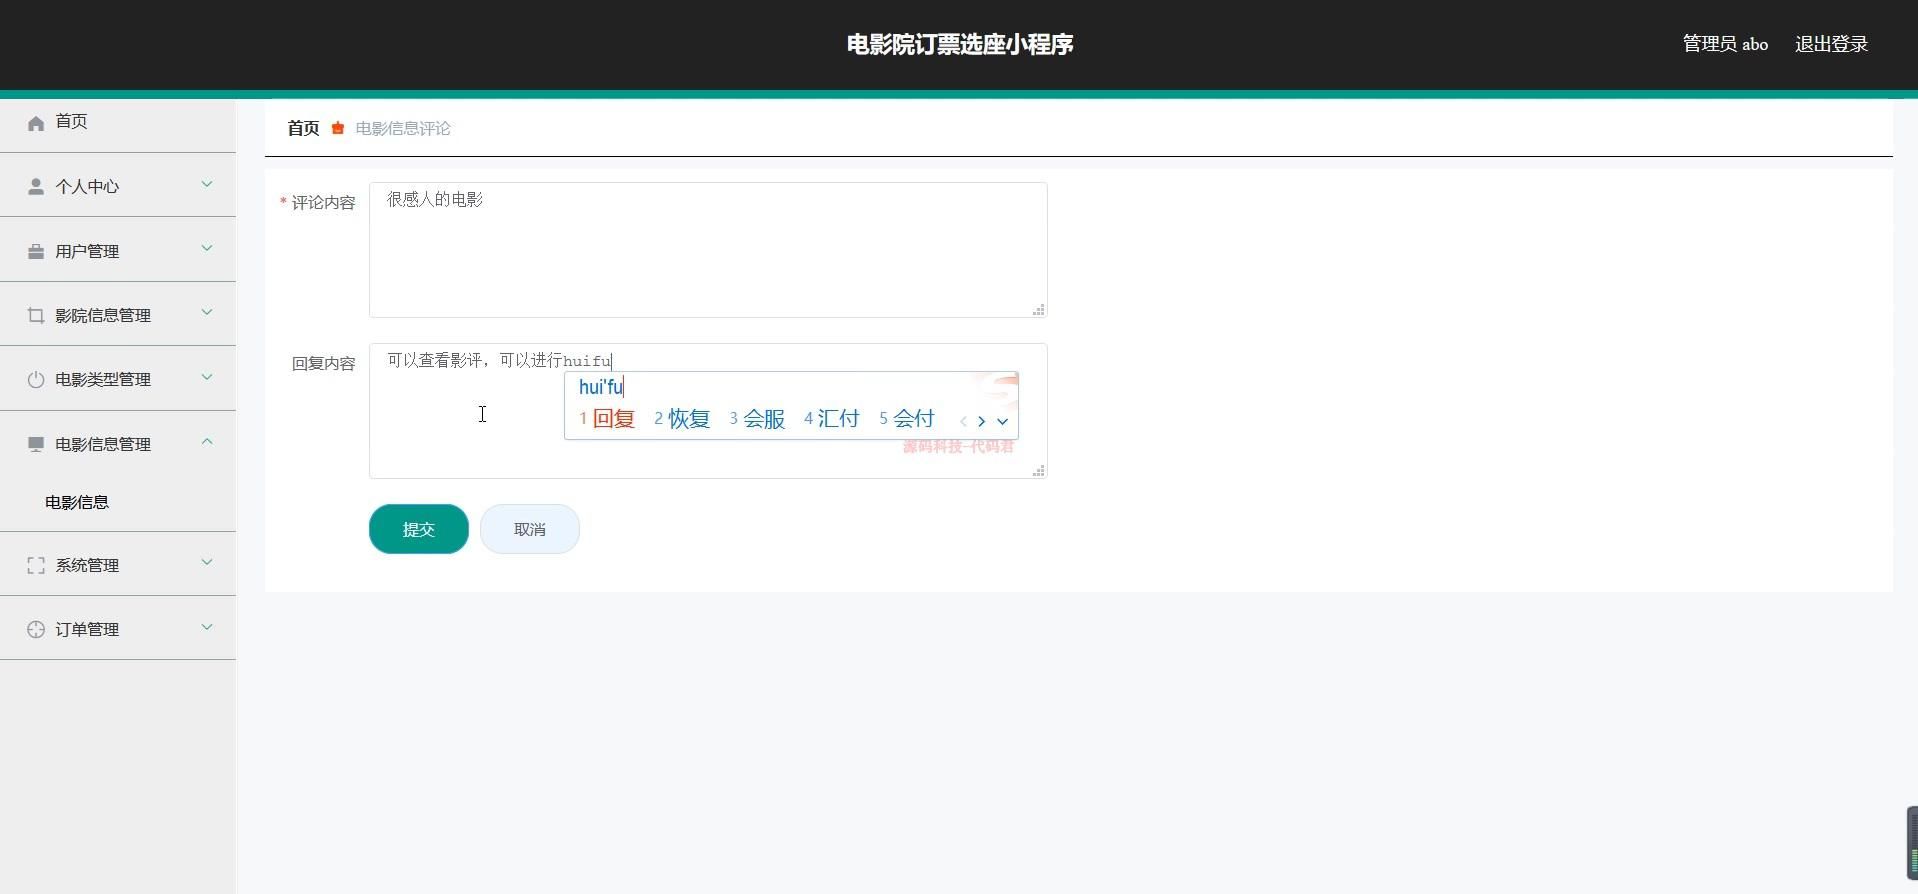
Task: Click the 取消 button
Action: 530,529
